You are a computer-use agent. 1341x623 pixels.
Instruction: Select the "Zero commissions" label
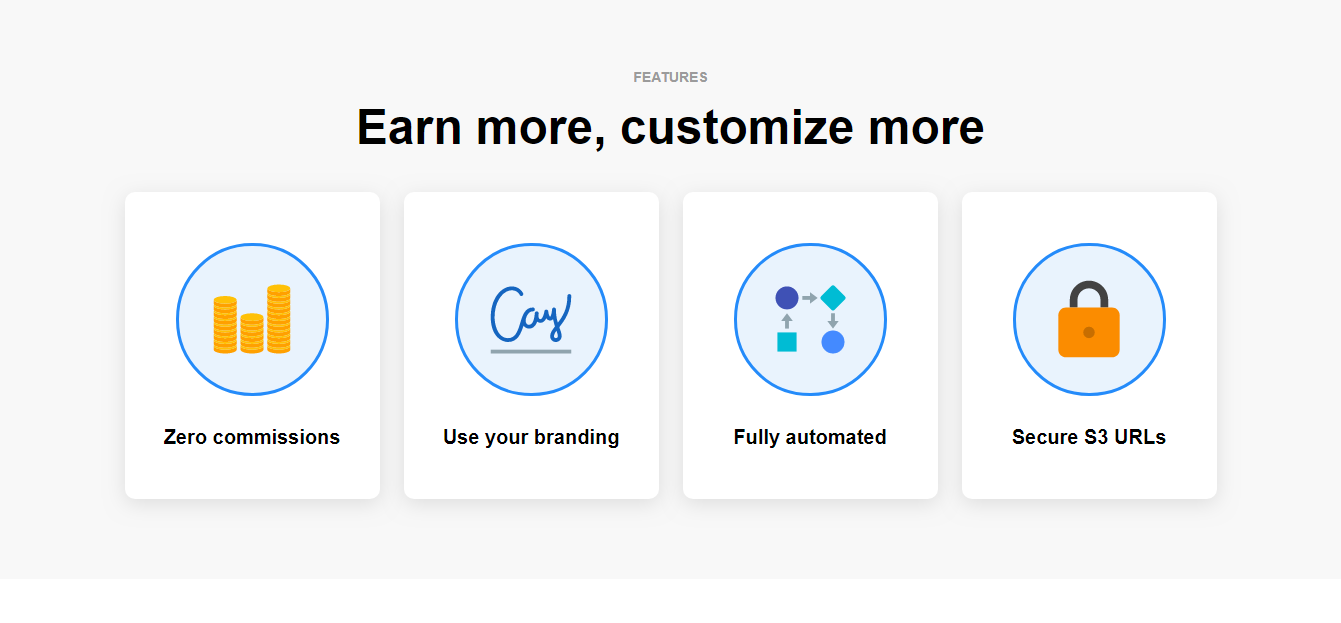(252, 437)
